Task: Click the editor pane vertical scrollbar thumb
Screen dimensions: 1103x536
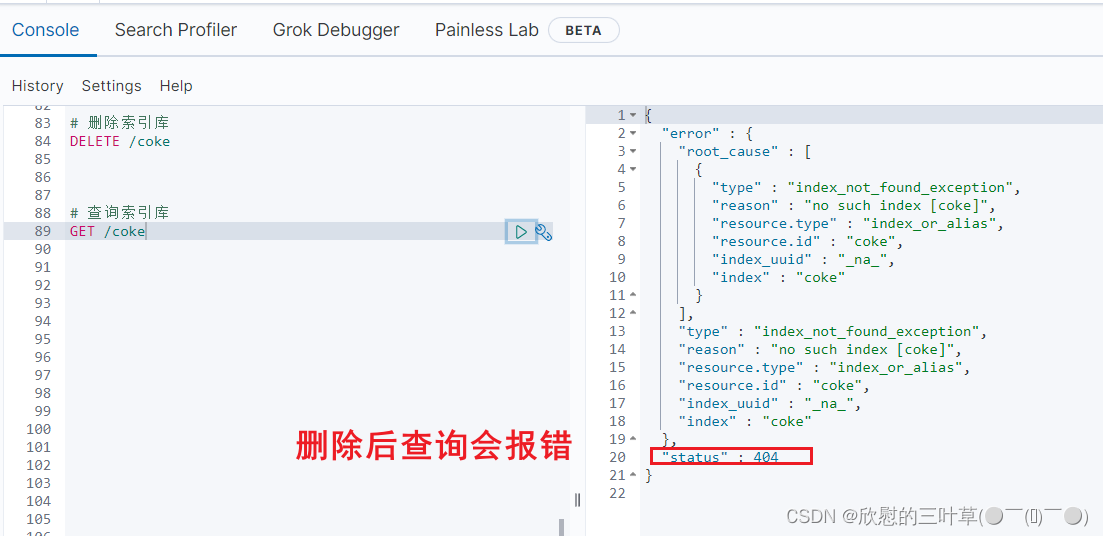Action: [x=561, y=527]
